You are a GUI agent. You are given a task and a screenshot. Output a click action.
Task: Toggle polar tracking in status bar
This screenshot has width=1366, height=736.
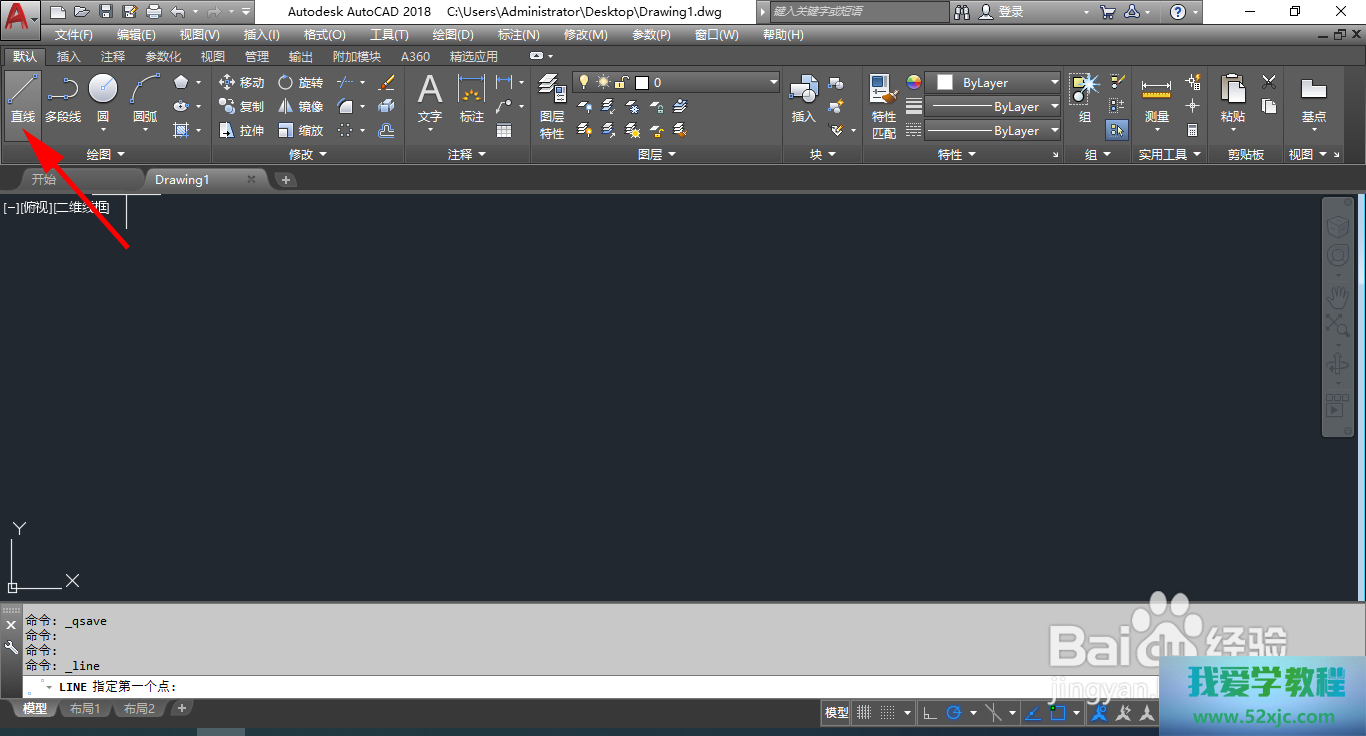[954, 713]
